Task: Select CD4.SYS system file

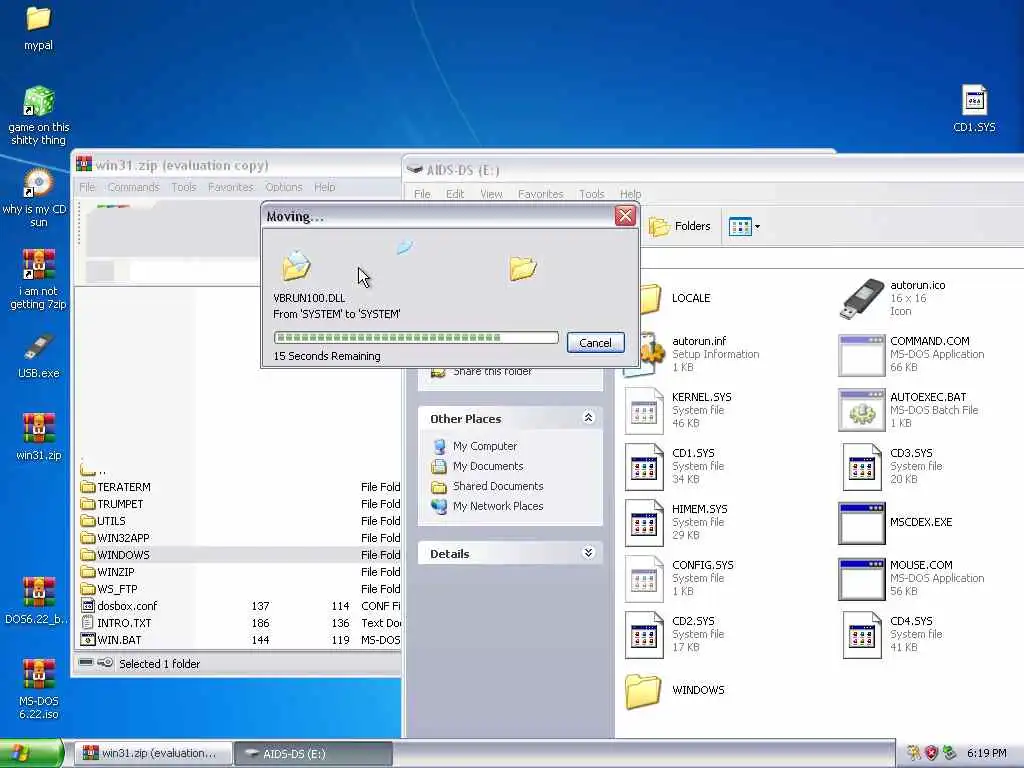Action: pyautogui.click(x=892, y=634)
